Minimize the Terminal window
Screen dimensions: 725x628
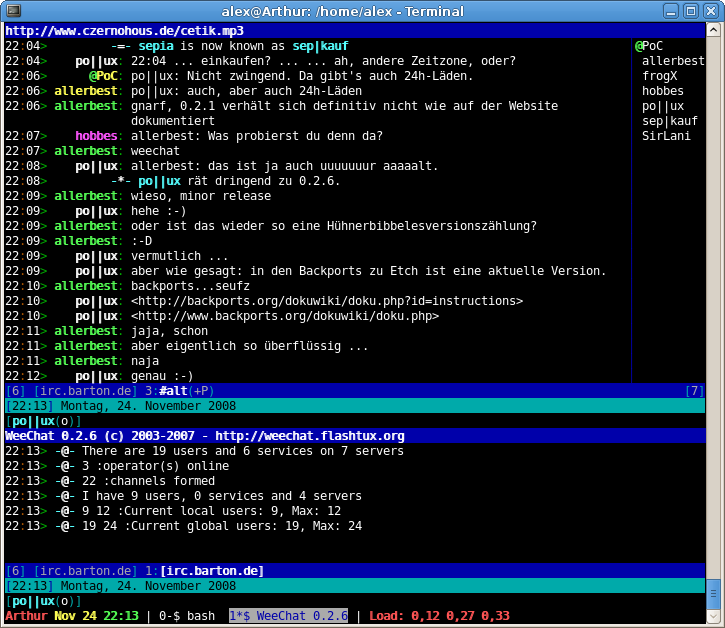point(670,11)
